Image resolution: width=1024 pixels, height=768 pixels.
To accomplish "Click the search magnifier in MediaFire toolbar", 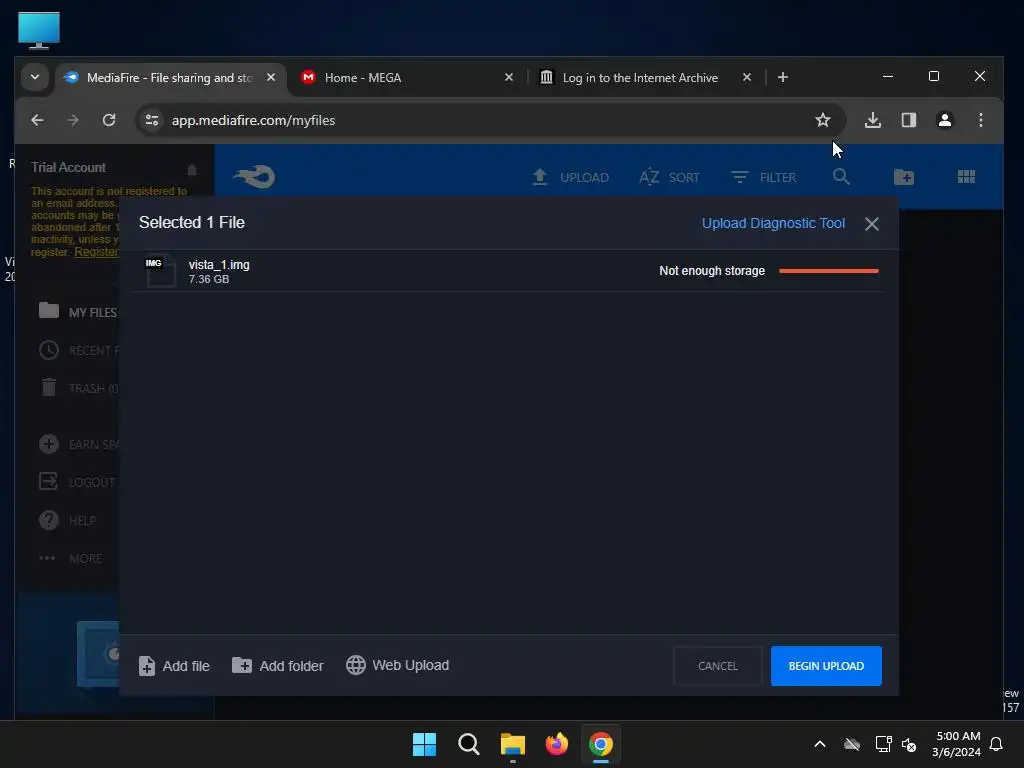I will [x=841, y=176].
